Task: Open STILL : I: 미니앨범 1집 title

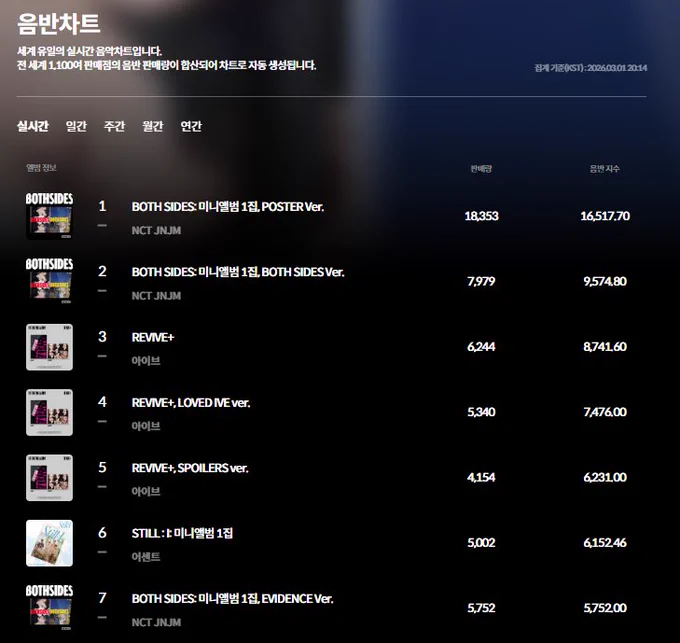Action: coord(182,533)
